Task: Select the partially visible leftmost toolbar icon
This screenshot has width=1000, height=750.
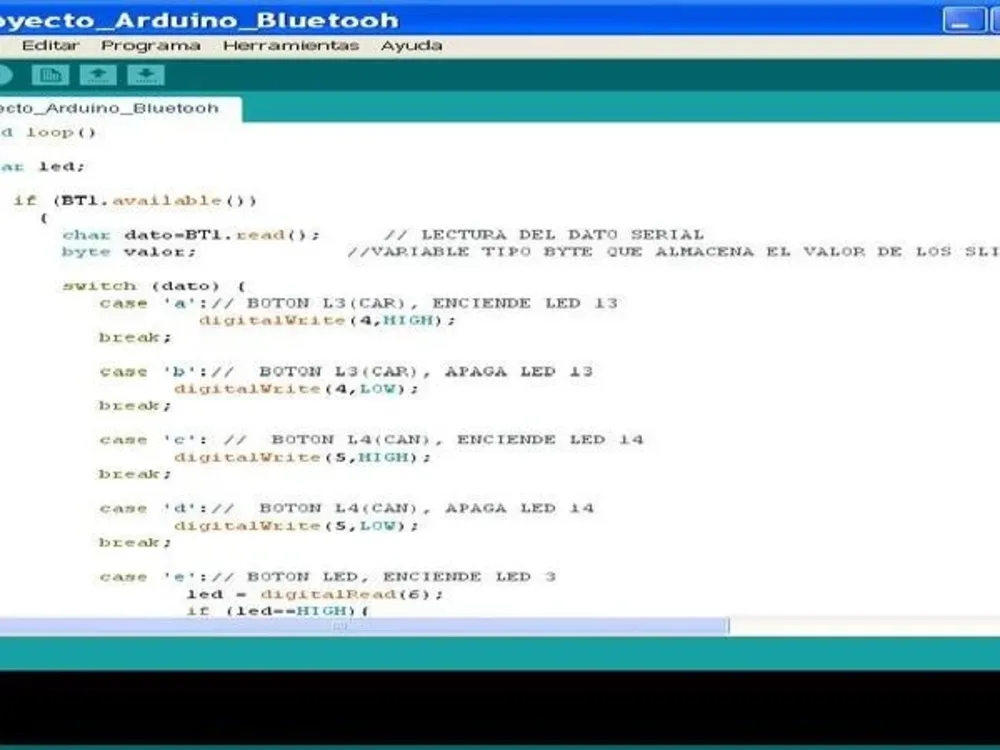Action: [4, 74]
